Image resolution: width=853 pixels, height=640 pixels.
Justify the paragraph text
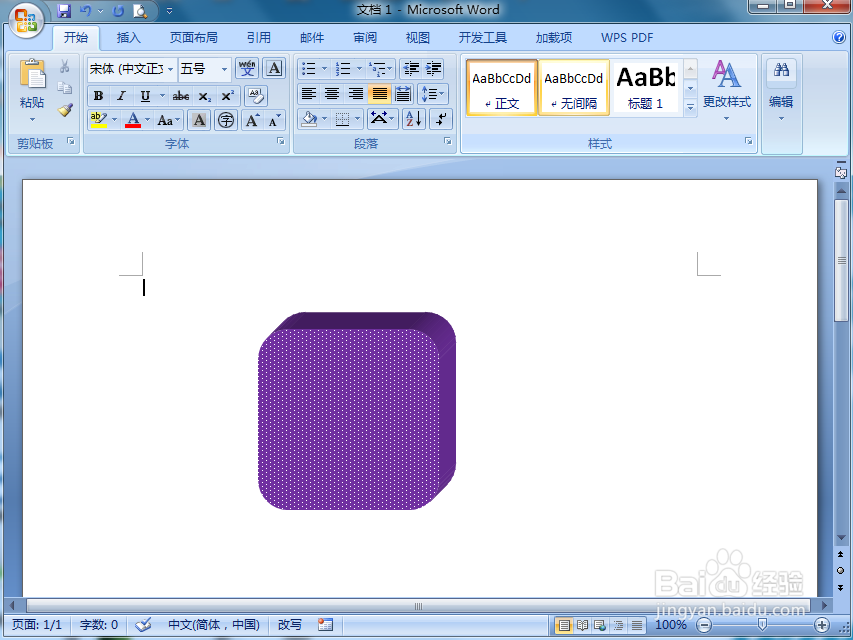tap(379, 94)
